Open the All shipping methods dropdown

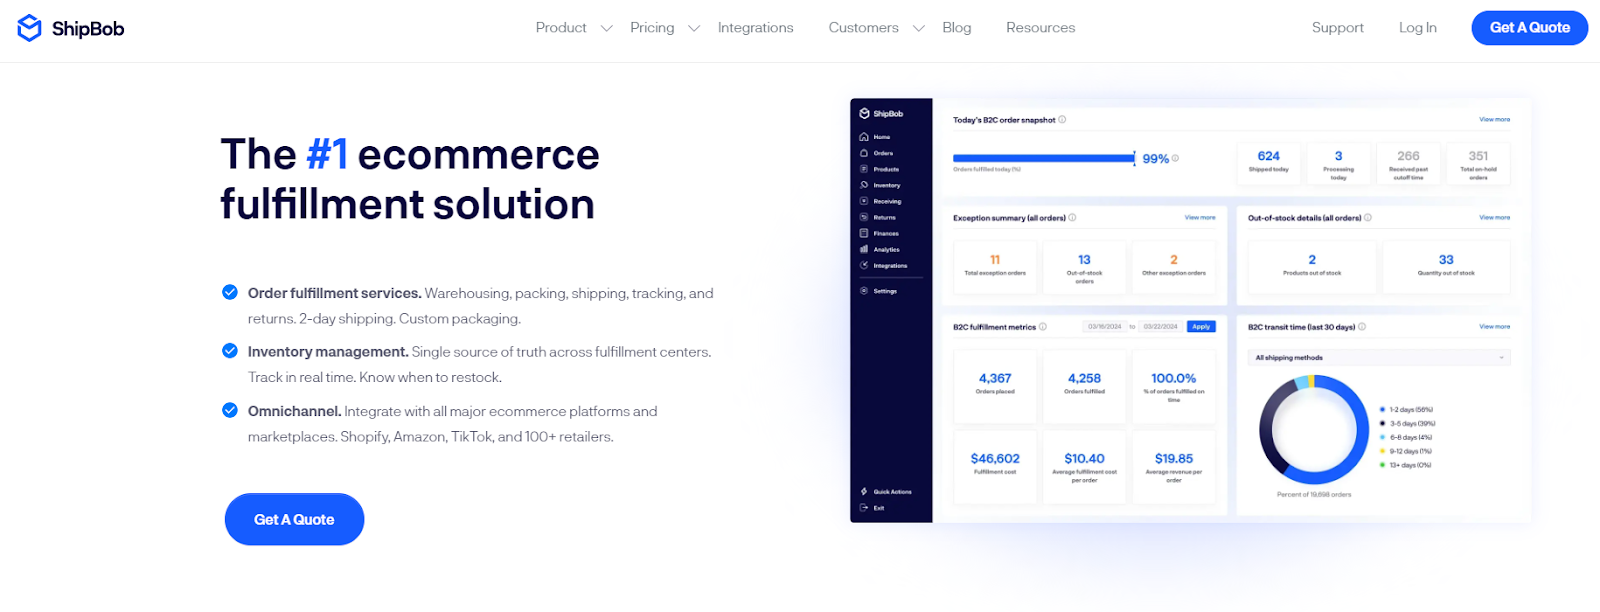1379,357
